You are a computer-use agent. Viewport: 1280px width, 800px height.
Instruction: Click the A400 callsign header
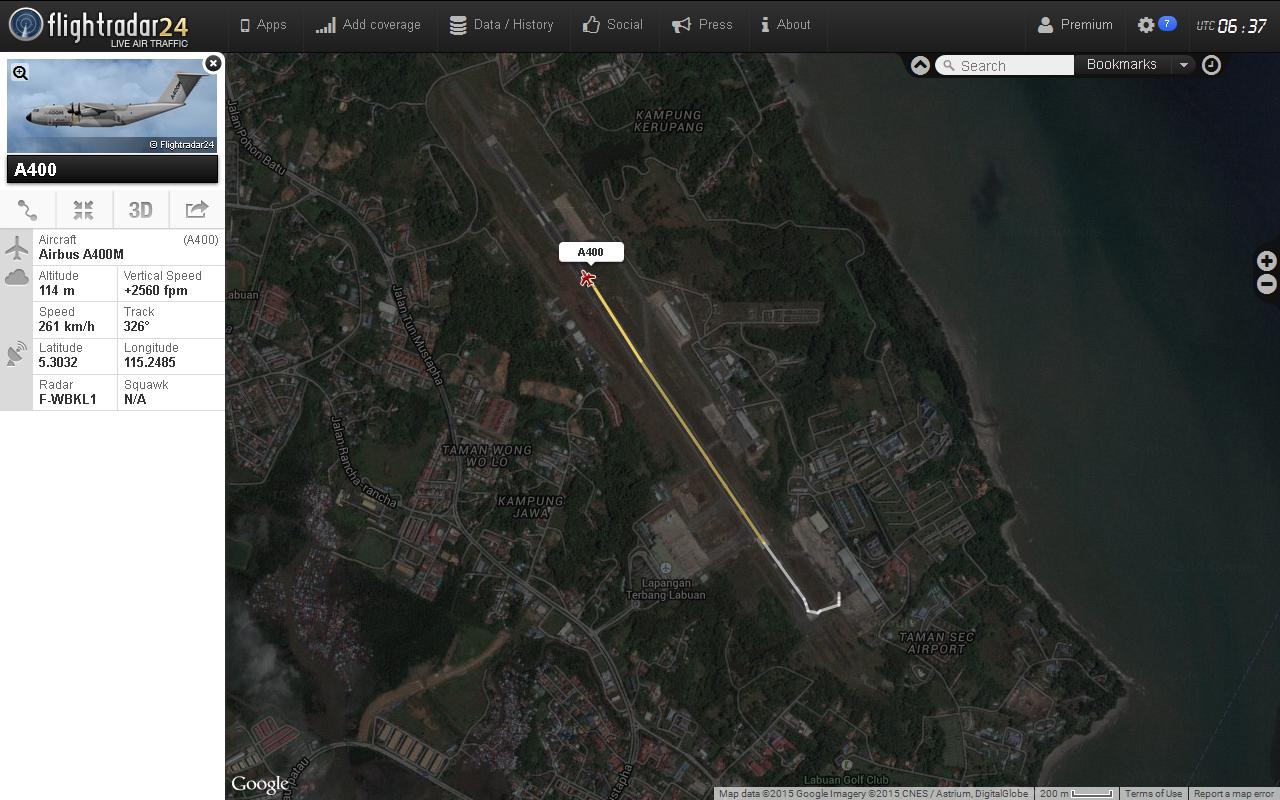click(112, 169)
